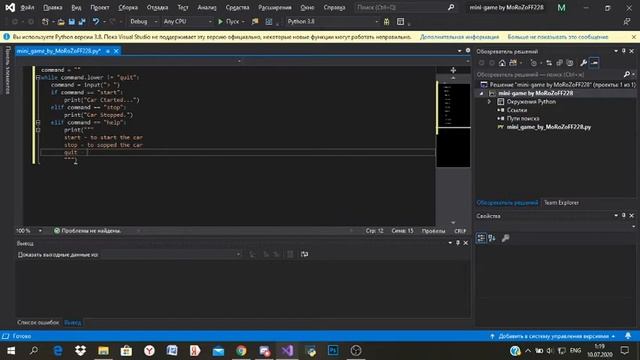Collapse the mini-game by MoRoZoFF228 project node
640x360 pixels.
482,93
